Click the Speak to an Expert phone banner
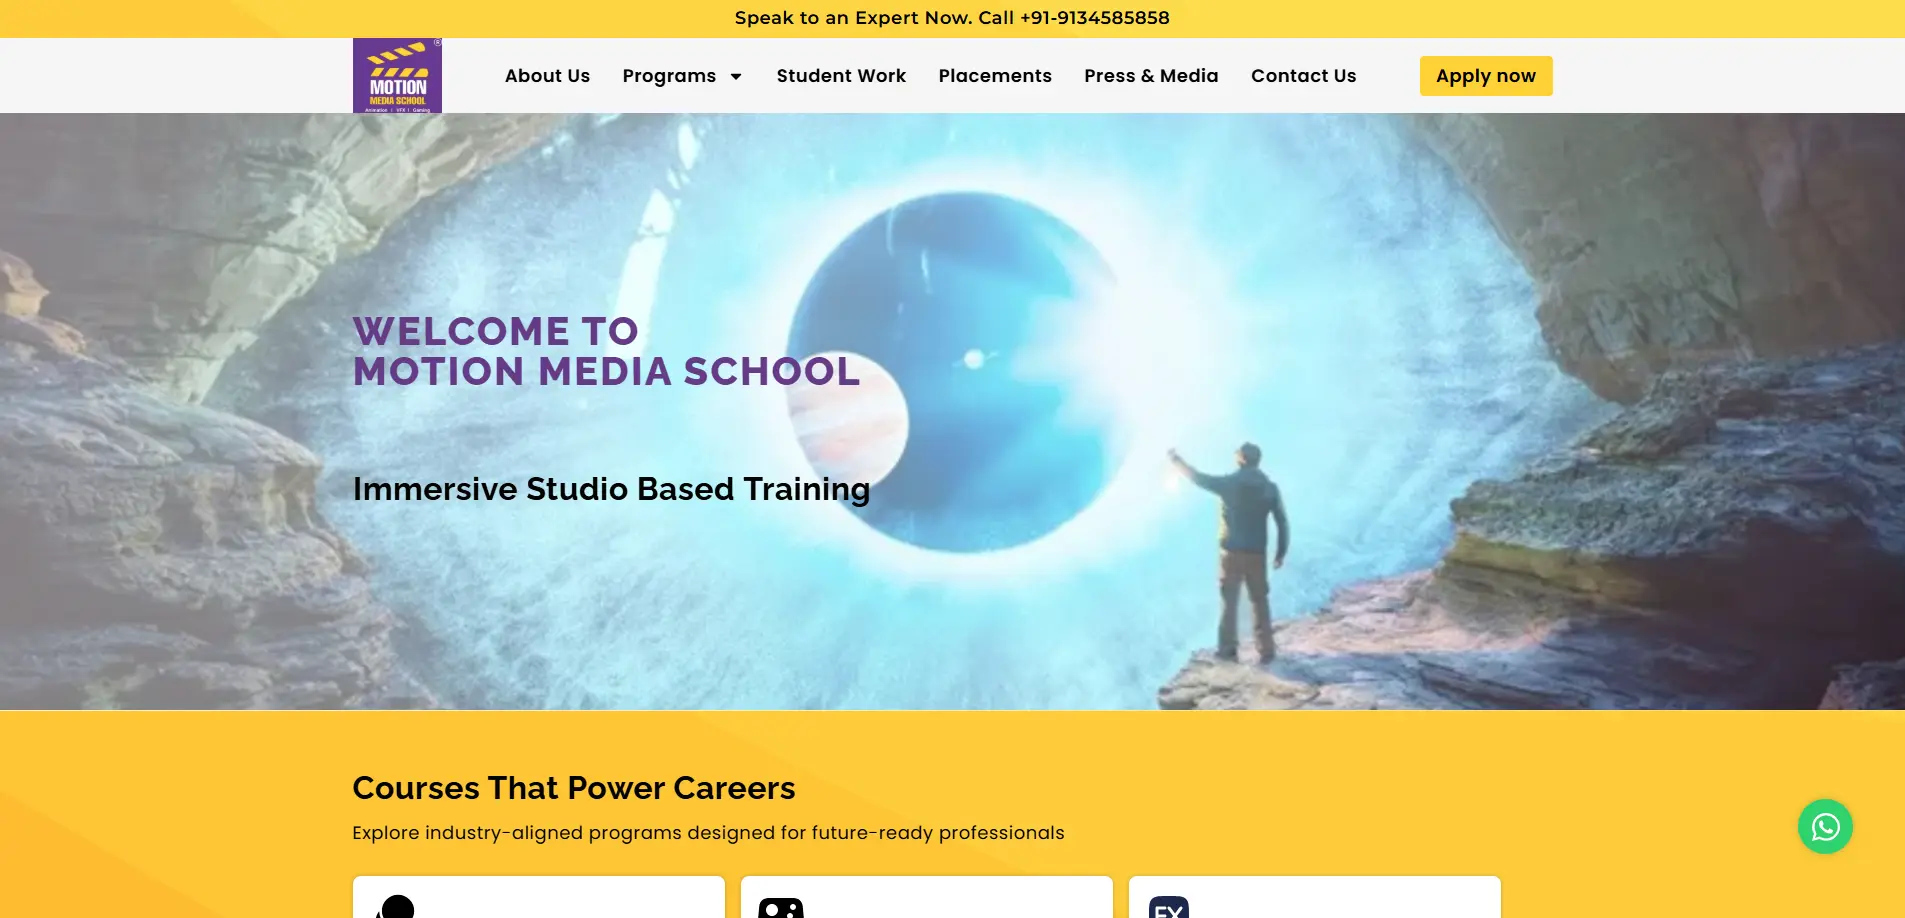The height and width of the screenshot is (918, 1905). (952, 18)
